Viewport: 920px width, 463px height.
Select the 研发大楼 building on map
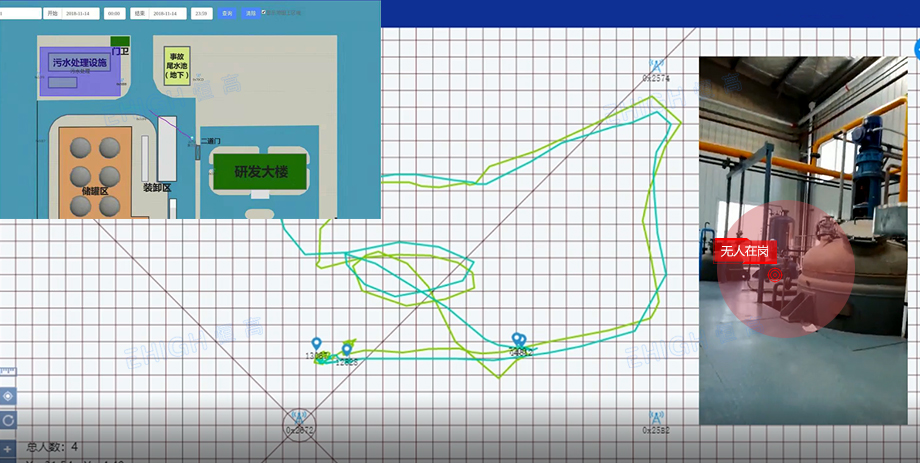point(261,172)
